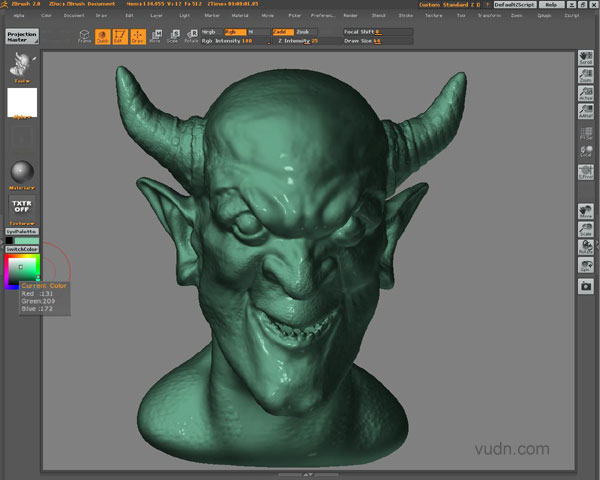The image size is (600, 480).
Task: Select the Scale mode icon in top toolbar
Action: tap(173, 37)
